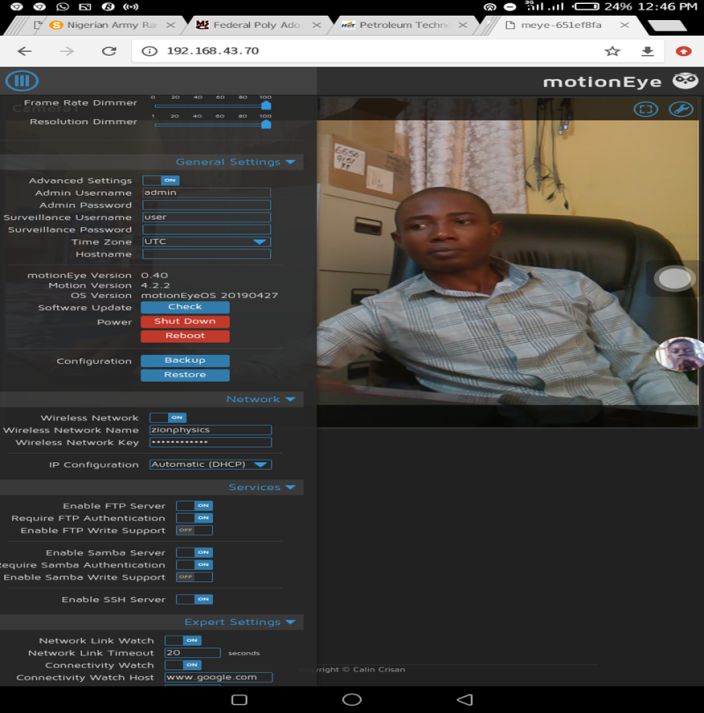
Task: Turn off Enable SSH Server
Action: pyautogui.click(x=194, y=599)
